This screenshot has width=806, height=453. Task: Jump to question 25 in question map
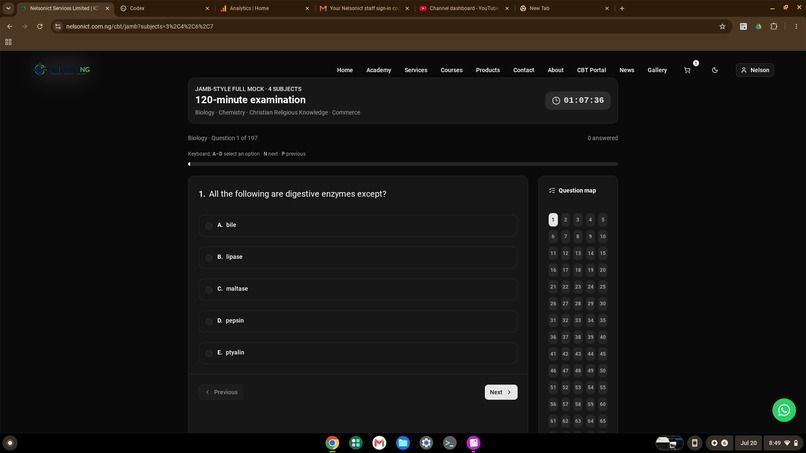[x=602, y=287]
